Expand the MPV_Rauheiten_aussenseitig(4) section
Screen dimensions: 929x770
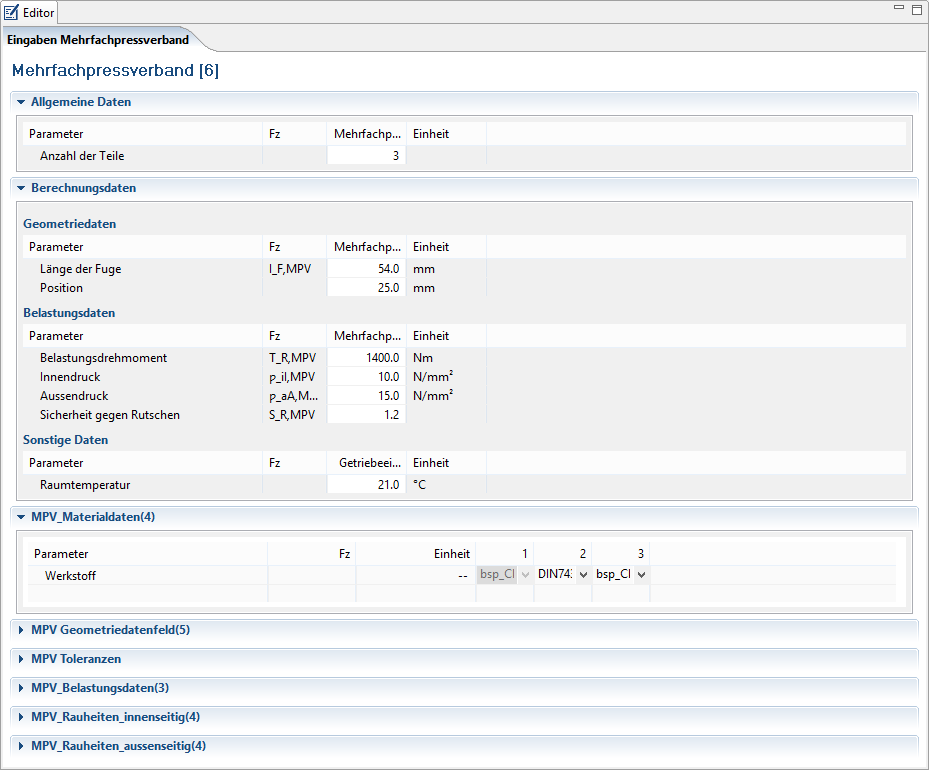click(x=21, y=746)
